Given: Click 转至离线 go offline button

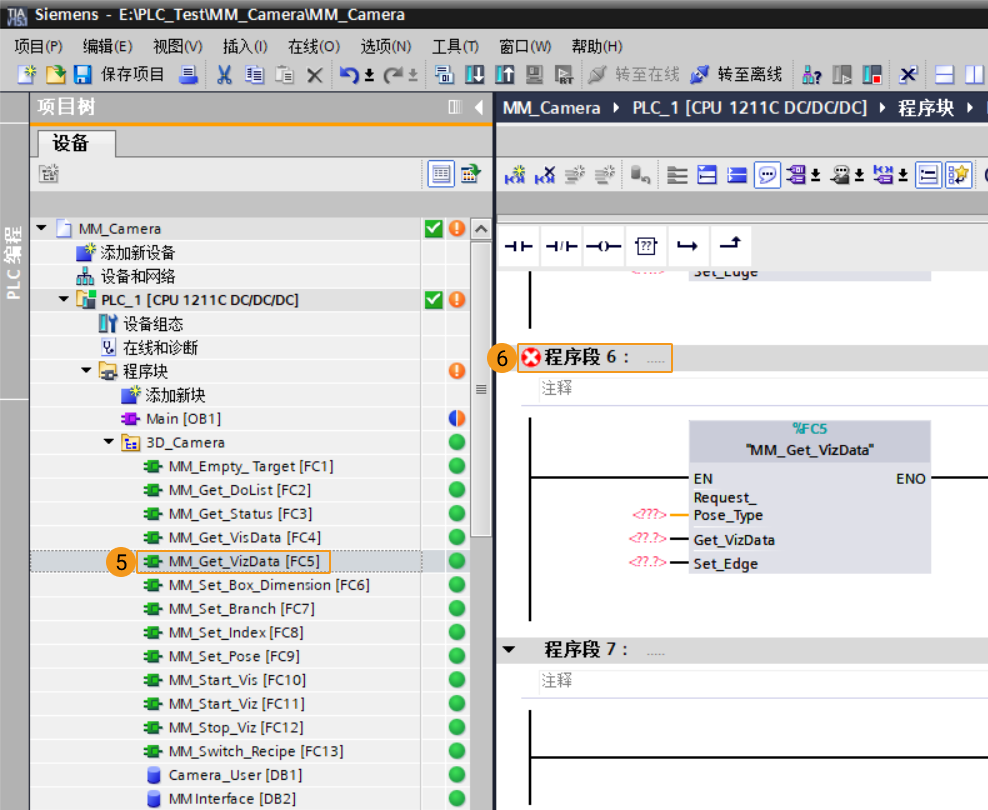Looking at the screenshot, I should (x=736, y=75).
